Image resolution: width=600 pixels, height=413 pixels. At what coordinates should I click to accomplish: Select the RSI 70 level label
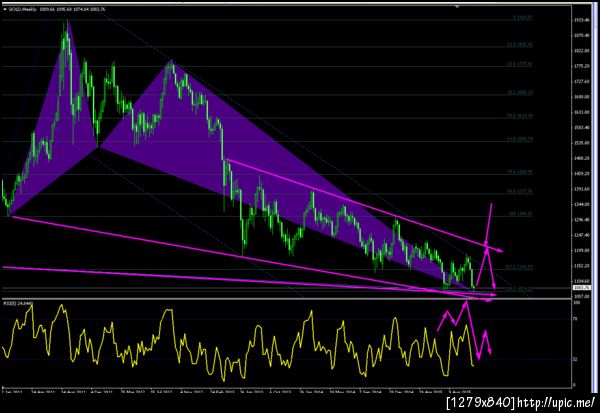[575, 318]
